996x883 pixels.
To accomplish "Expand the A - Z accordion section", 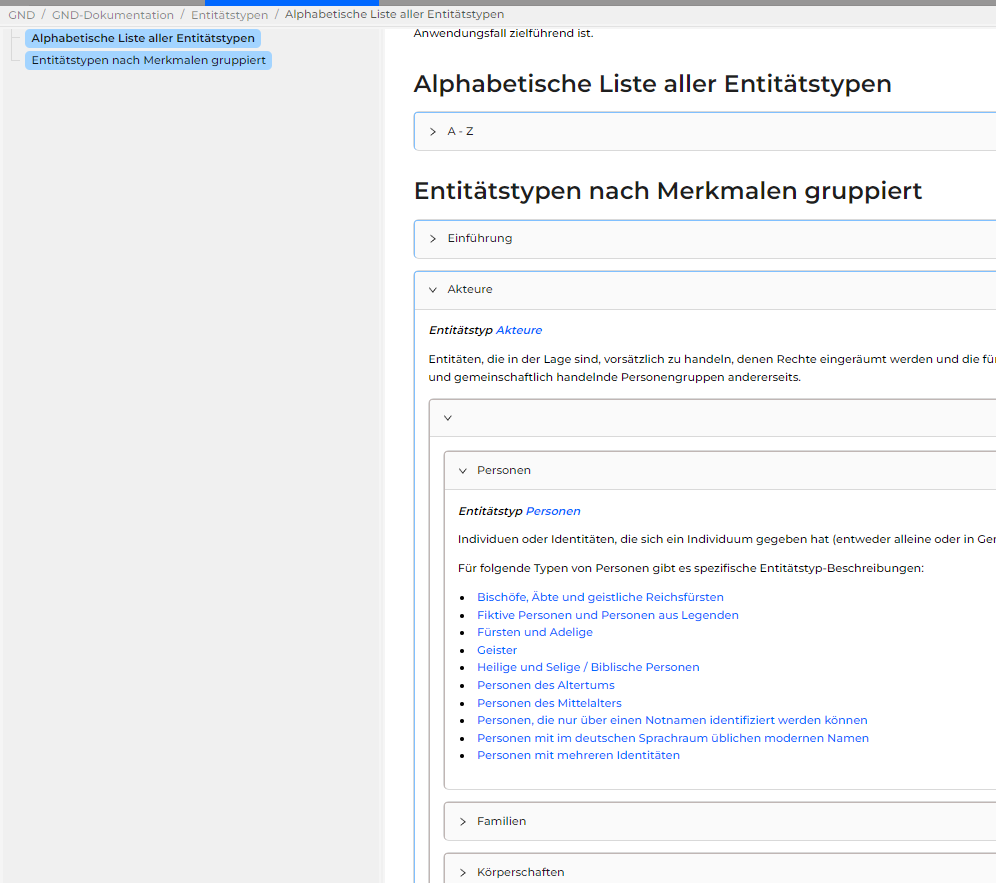I will (x=460, y=131).
